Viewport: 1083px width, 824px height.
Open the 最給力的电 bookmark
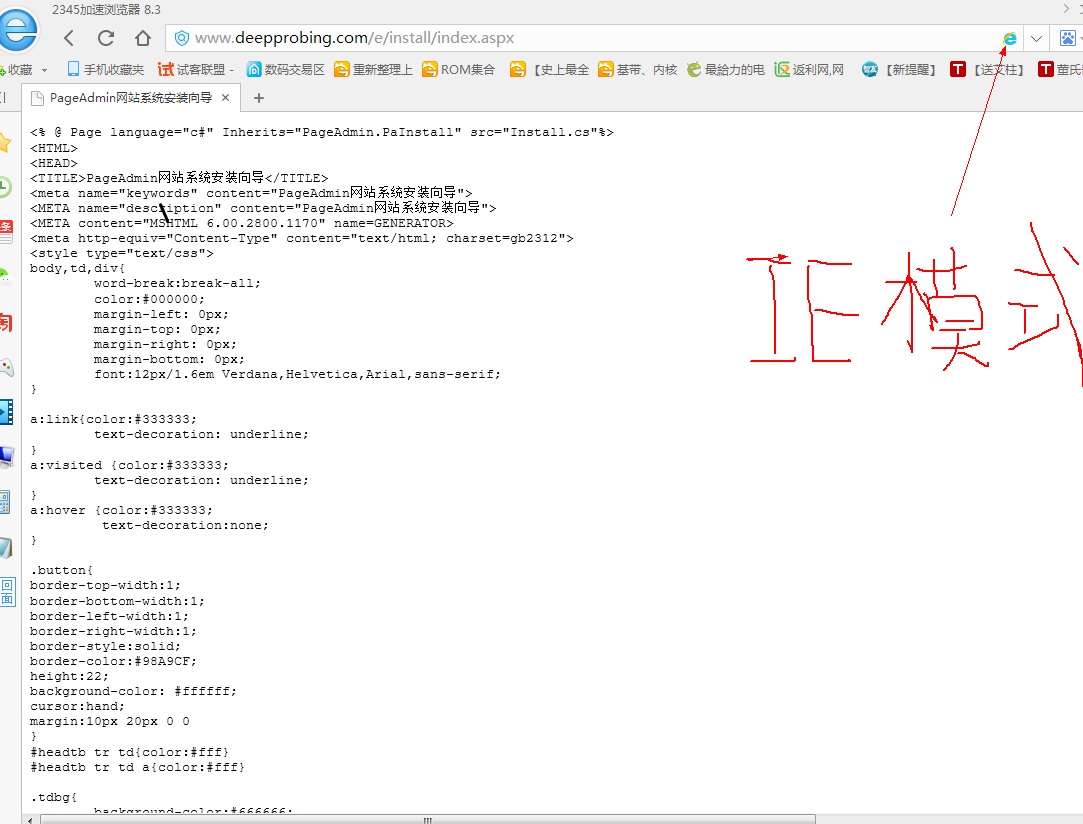point(726,70)
